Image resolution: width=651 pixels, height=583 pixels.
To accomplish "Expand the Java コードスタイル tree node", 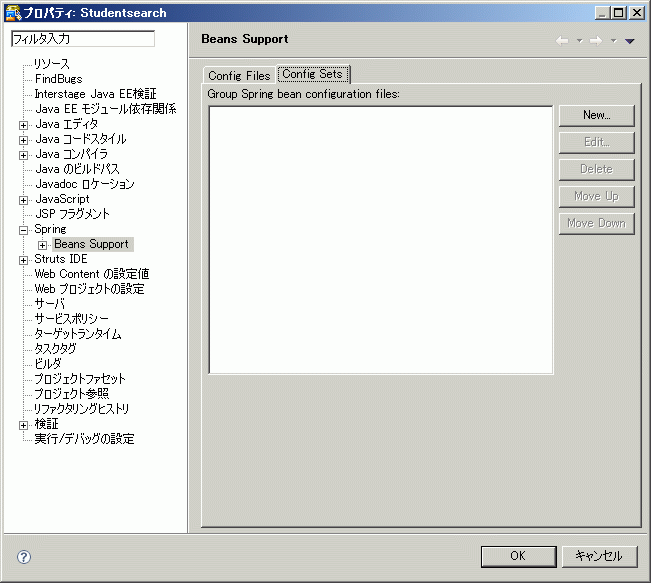I will [x=24, y=140].
